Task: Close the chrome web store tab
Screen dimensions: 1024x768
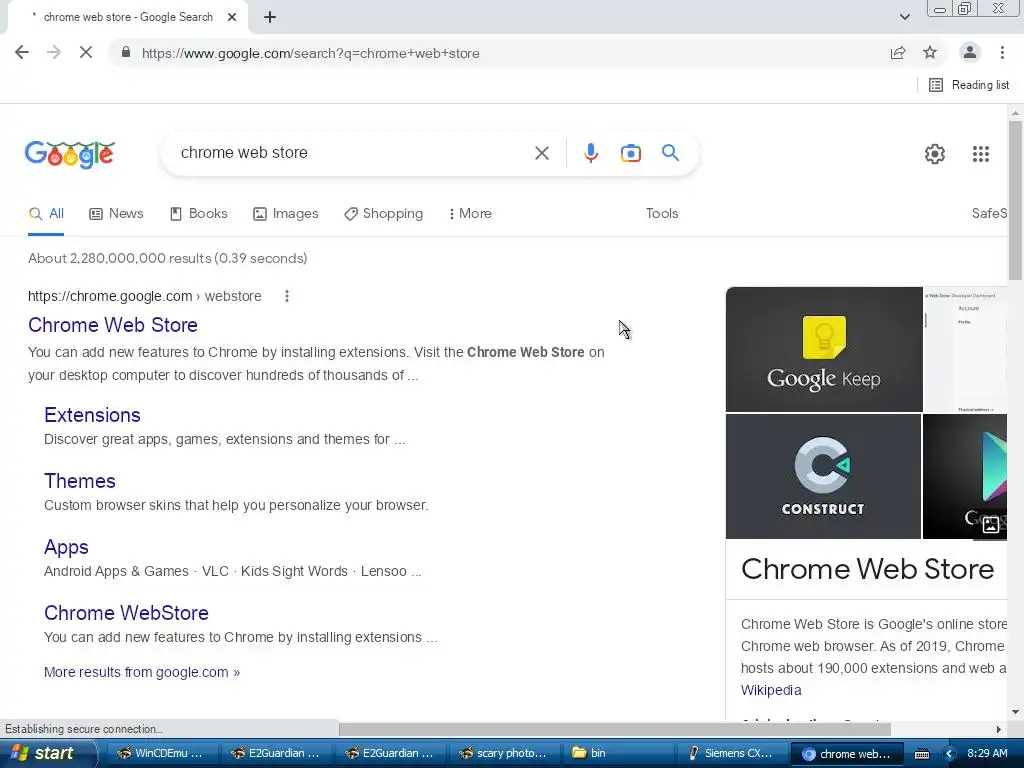Action: click(x=232, y=17)
